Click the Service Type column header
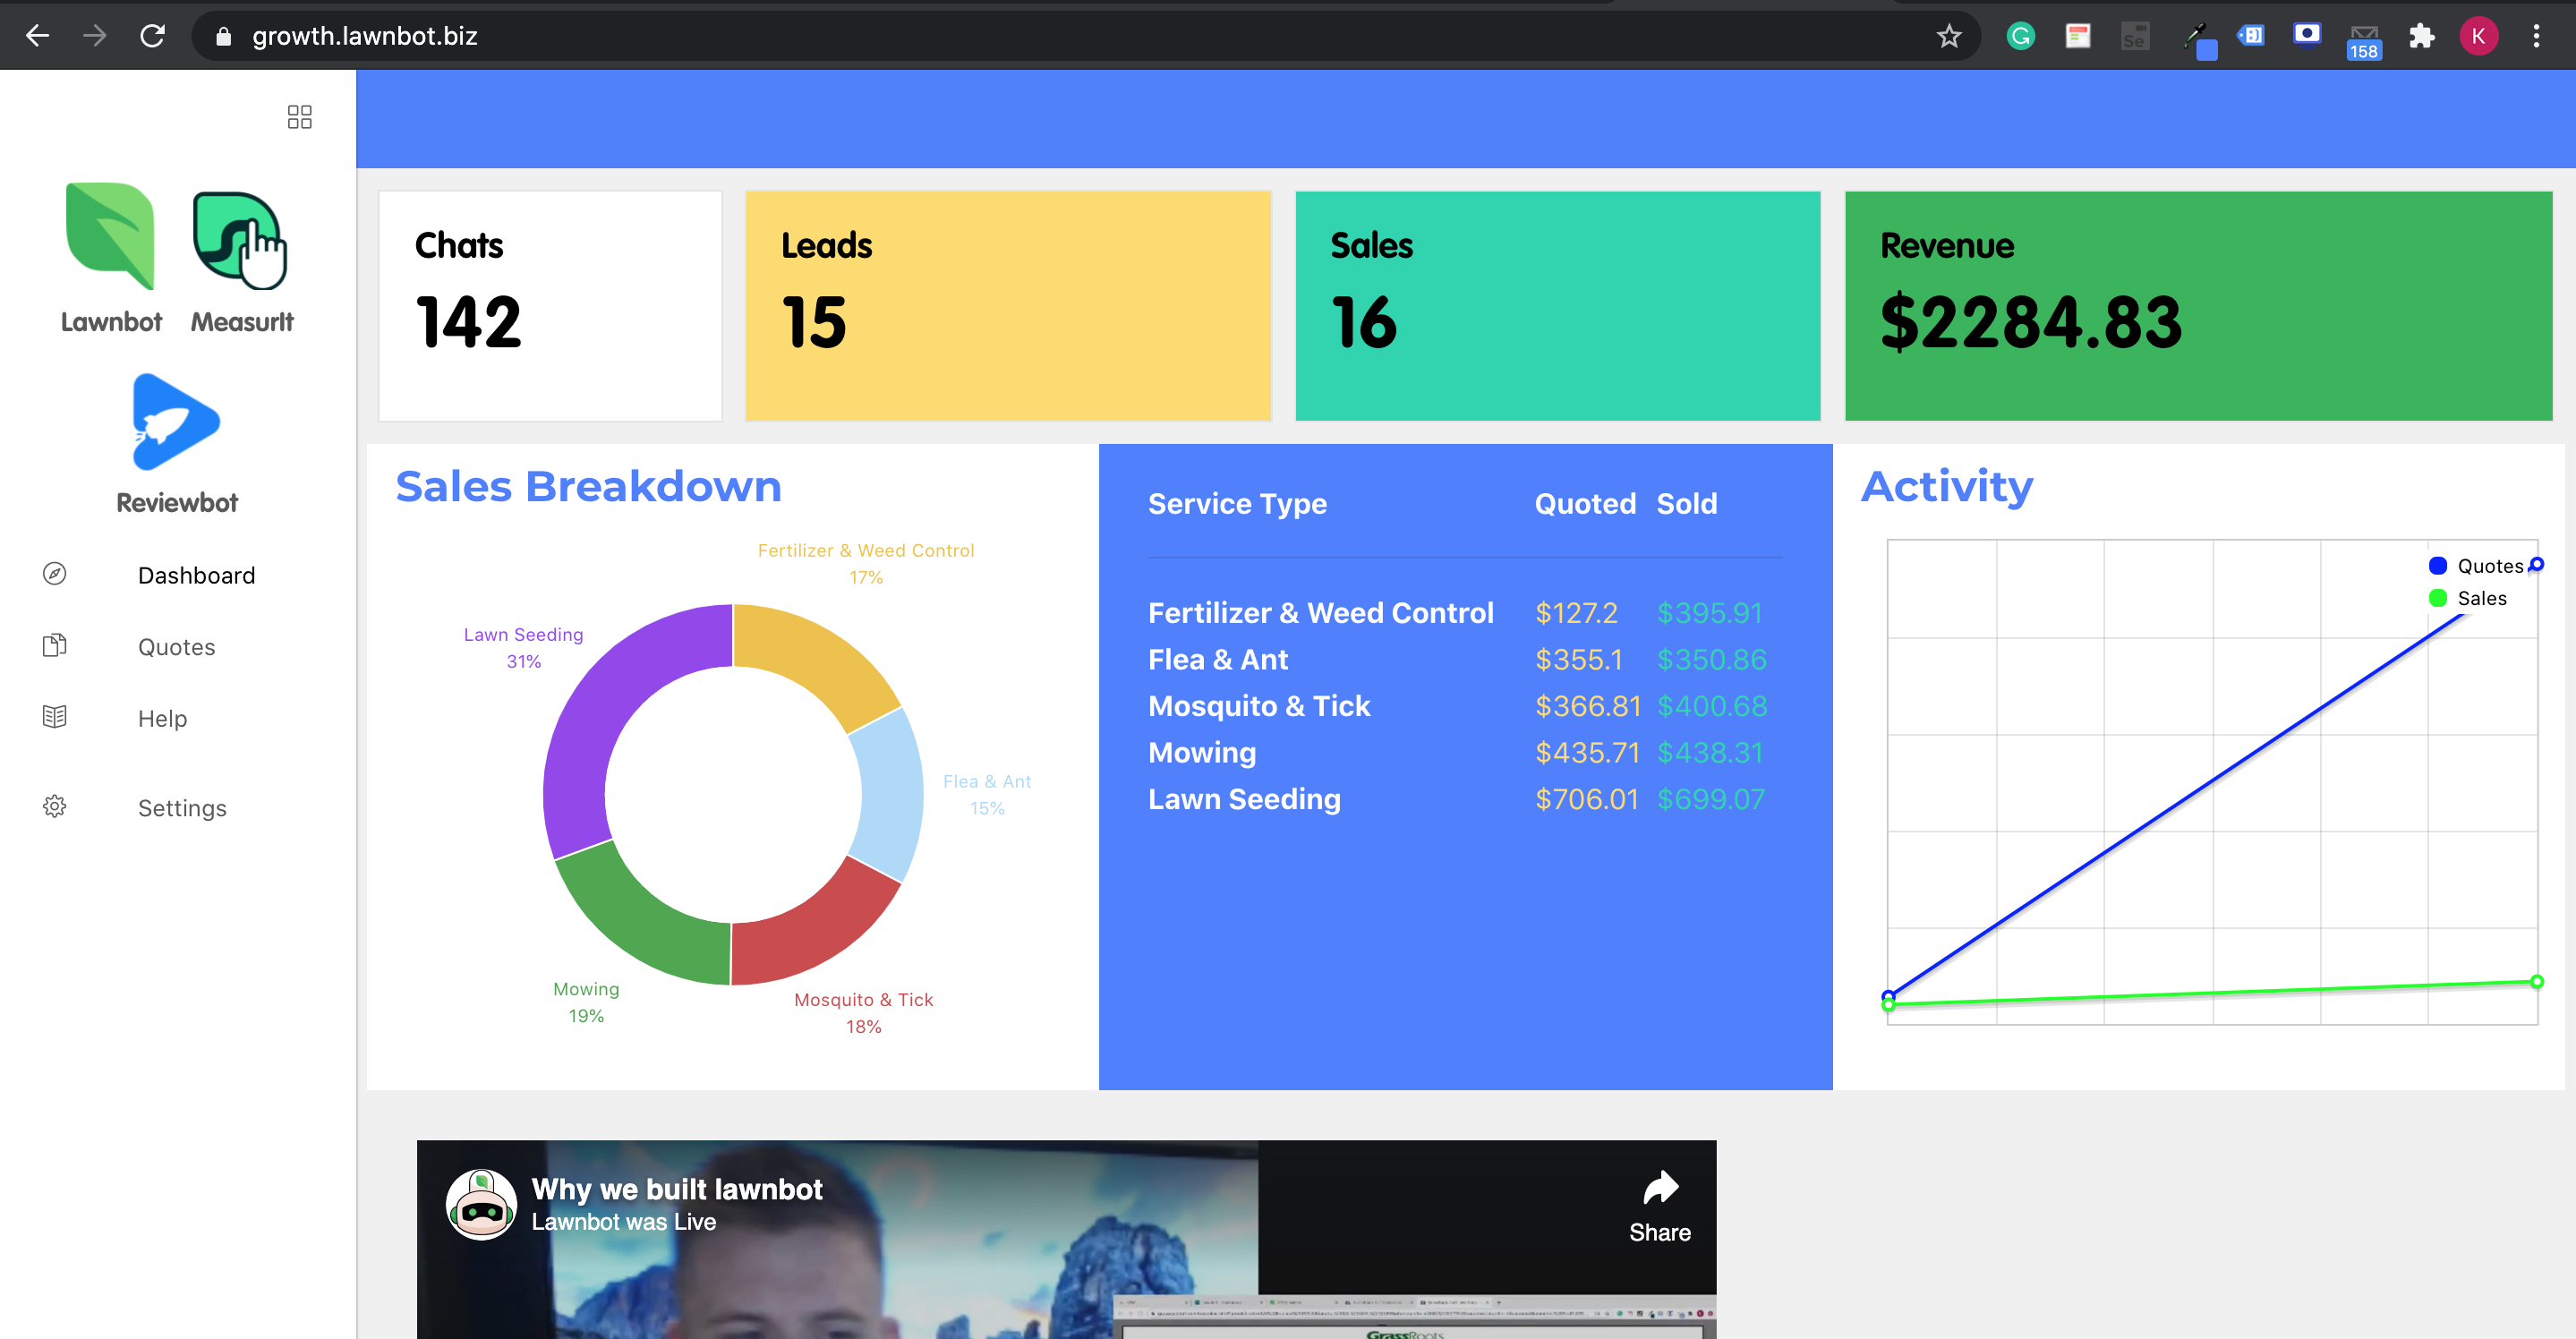This screenshot has height=1339, width=2576. pyautogui.click(x=1237, y=504)
